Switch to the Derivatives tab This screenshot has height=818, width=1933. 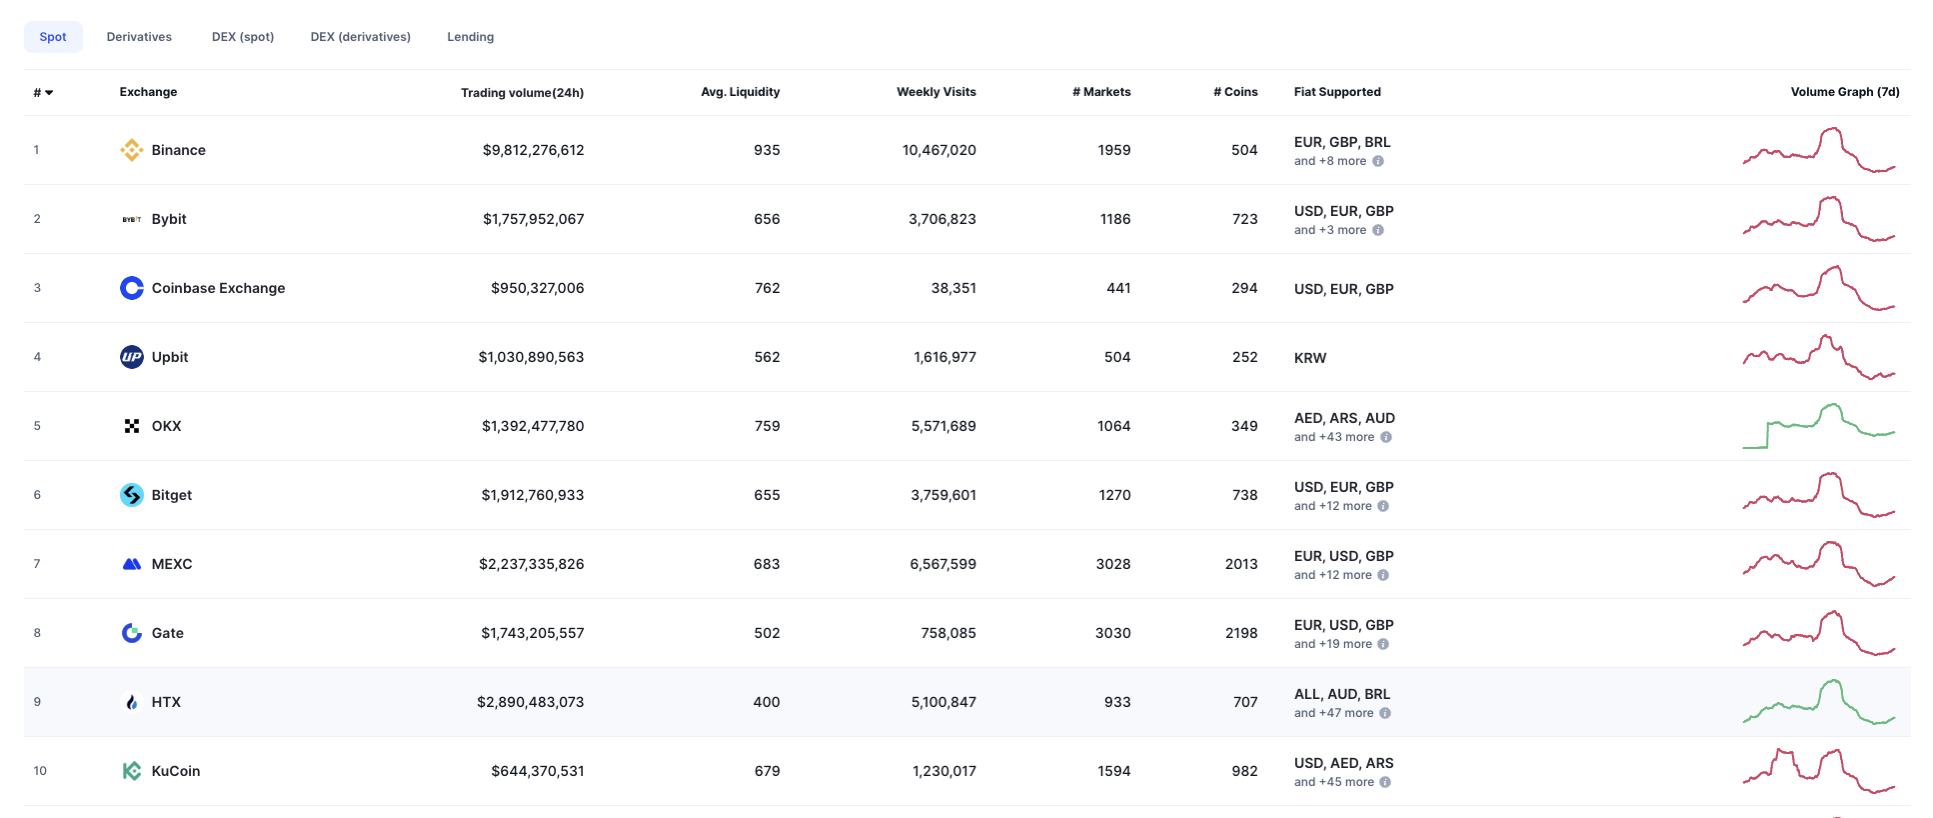click(139, 37)
